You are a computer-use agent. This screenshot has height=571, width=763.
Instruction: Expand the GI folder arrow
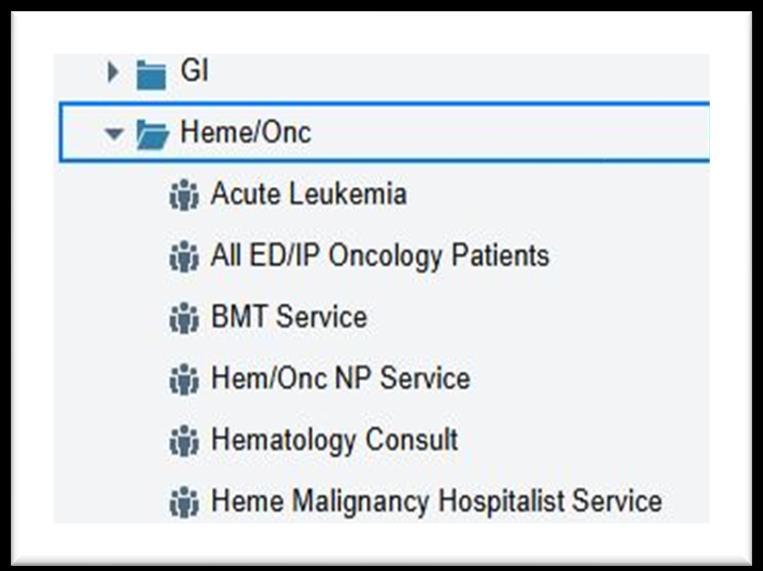coord(113,73)
